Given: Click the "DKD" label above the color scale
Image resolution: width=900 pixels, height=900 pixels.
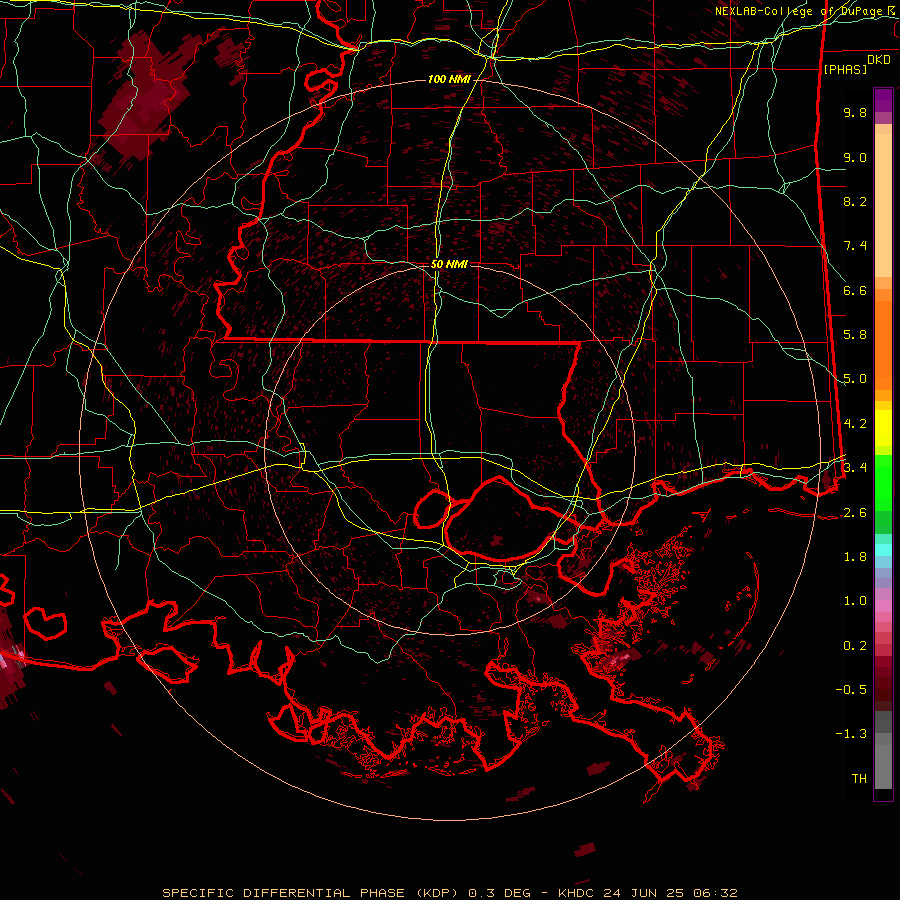Looking at the screenshot, I should [879, 60].
